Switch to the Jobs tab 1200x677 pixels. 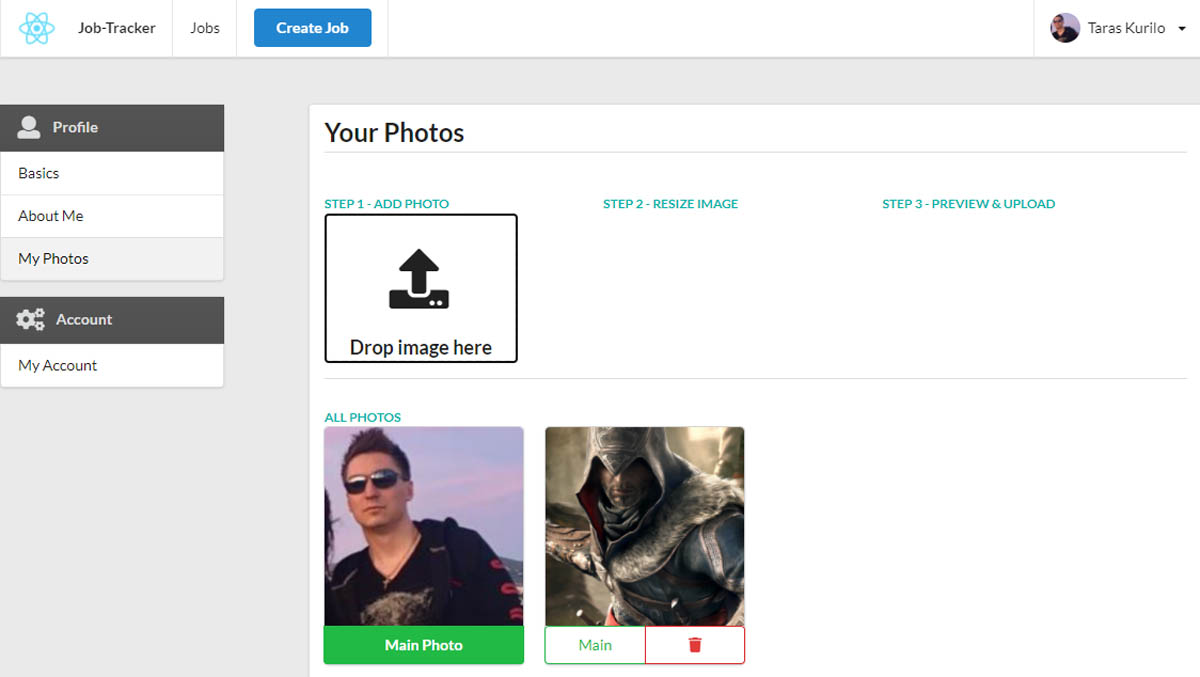pyautogui.click(x=204, y=27)
